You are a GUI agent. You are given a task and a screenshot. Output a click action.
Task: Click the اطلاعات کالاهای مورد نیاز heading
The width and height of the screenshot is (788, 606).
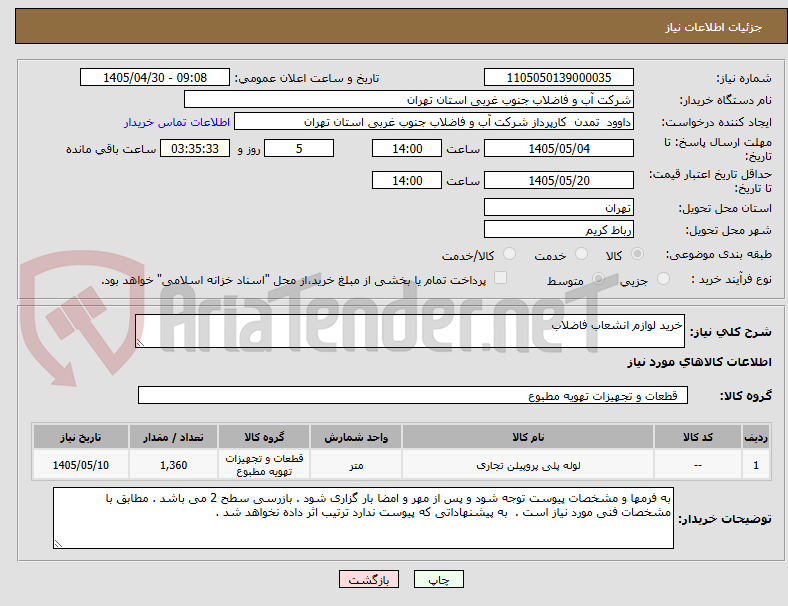tap(699, 362)
